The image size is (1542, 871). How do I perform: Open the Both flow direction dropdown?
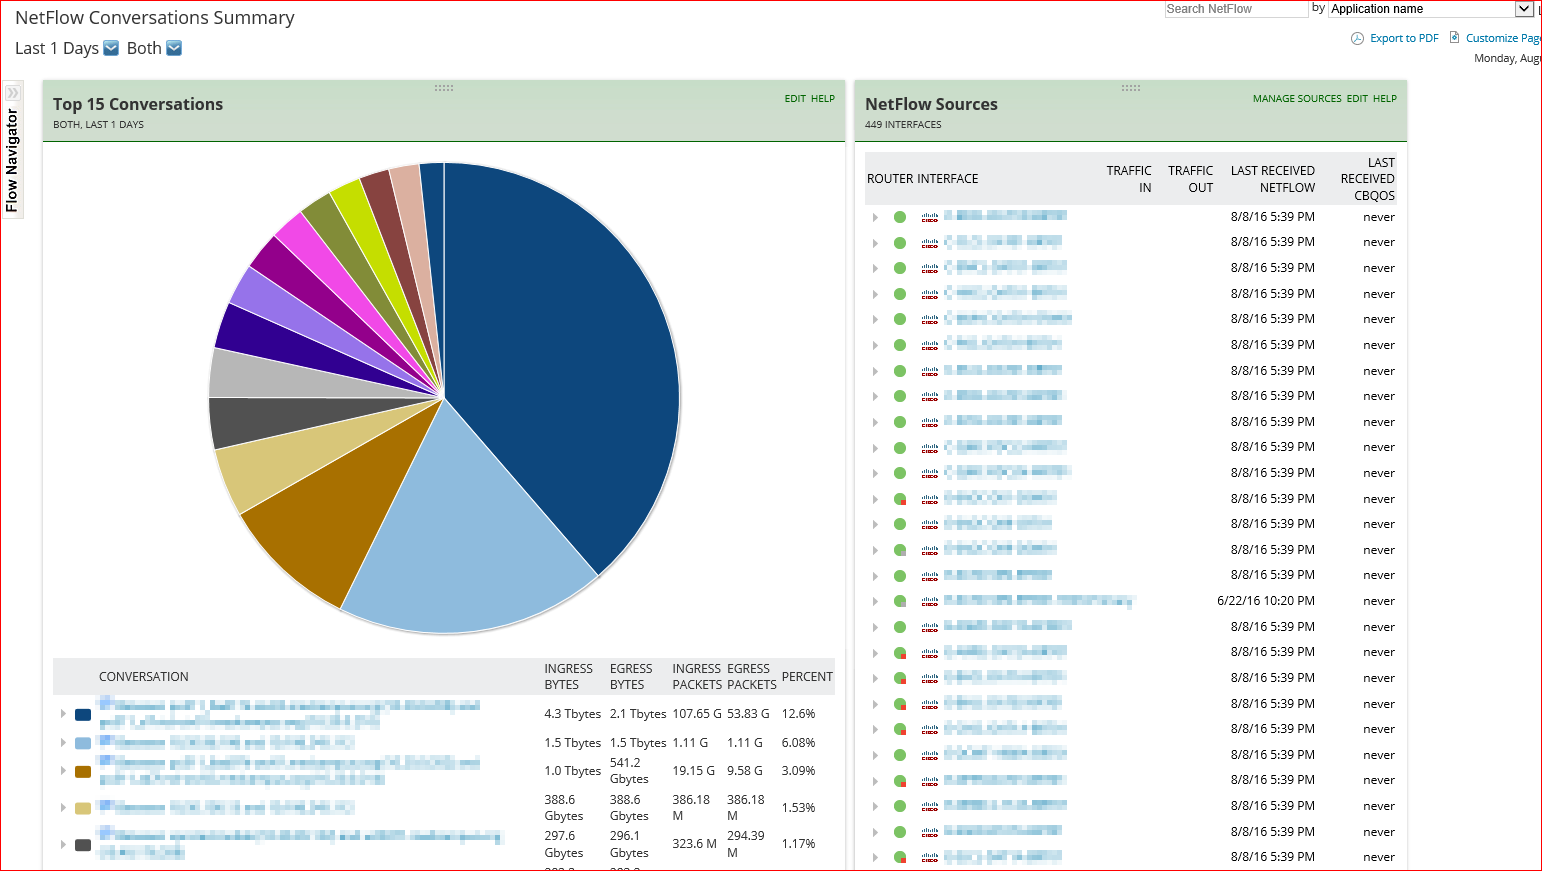pyautogui.click(x=174, y=48)
